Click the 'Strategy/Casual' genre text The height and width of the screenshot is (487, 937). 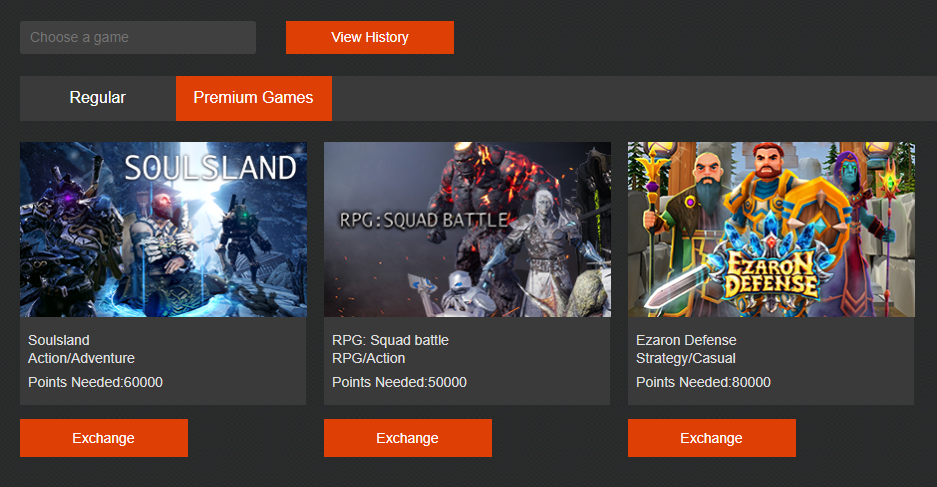685,358
